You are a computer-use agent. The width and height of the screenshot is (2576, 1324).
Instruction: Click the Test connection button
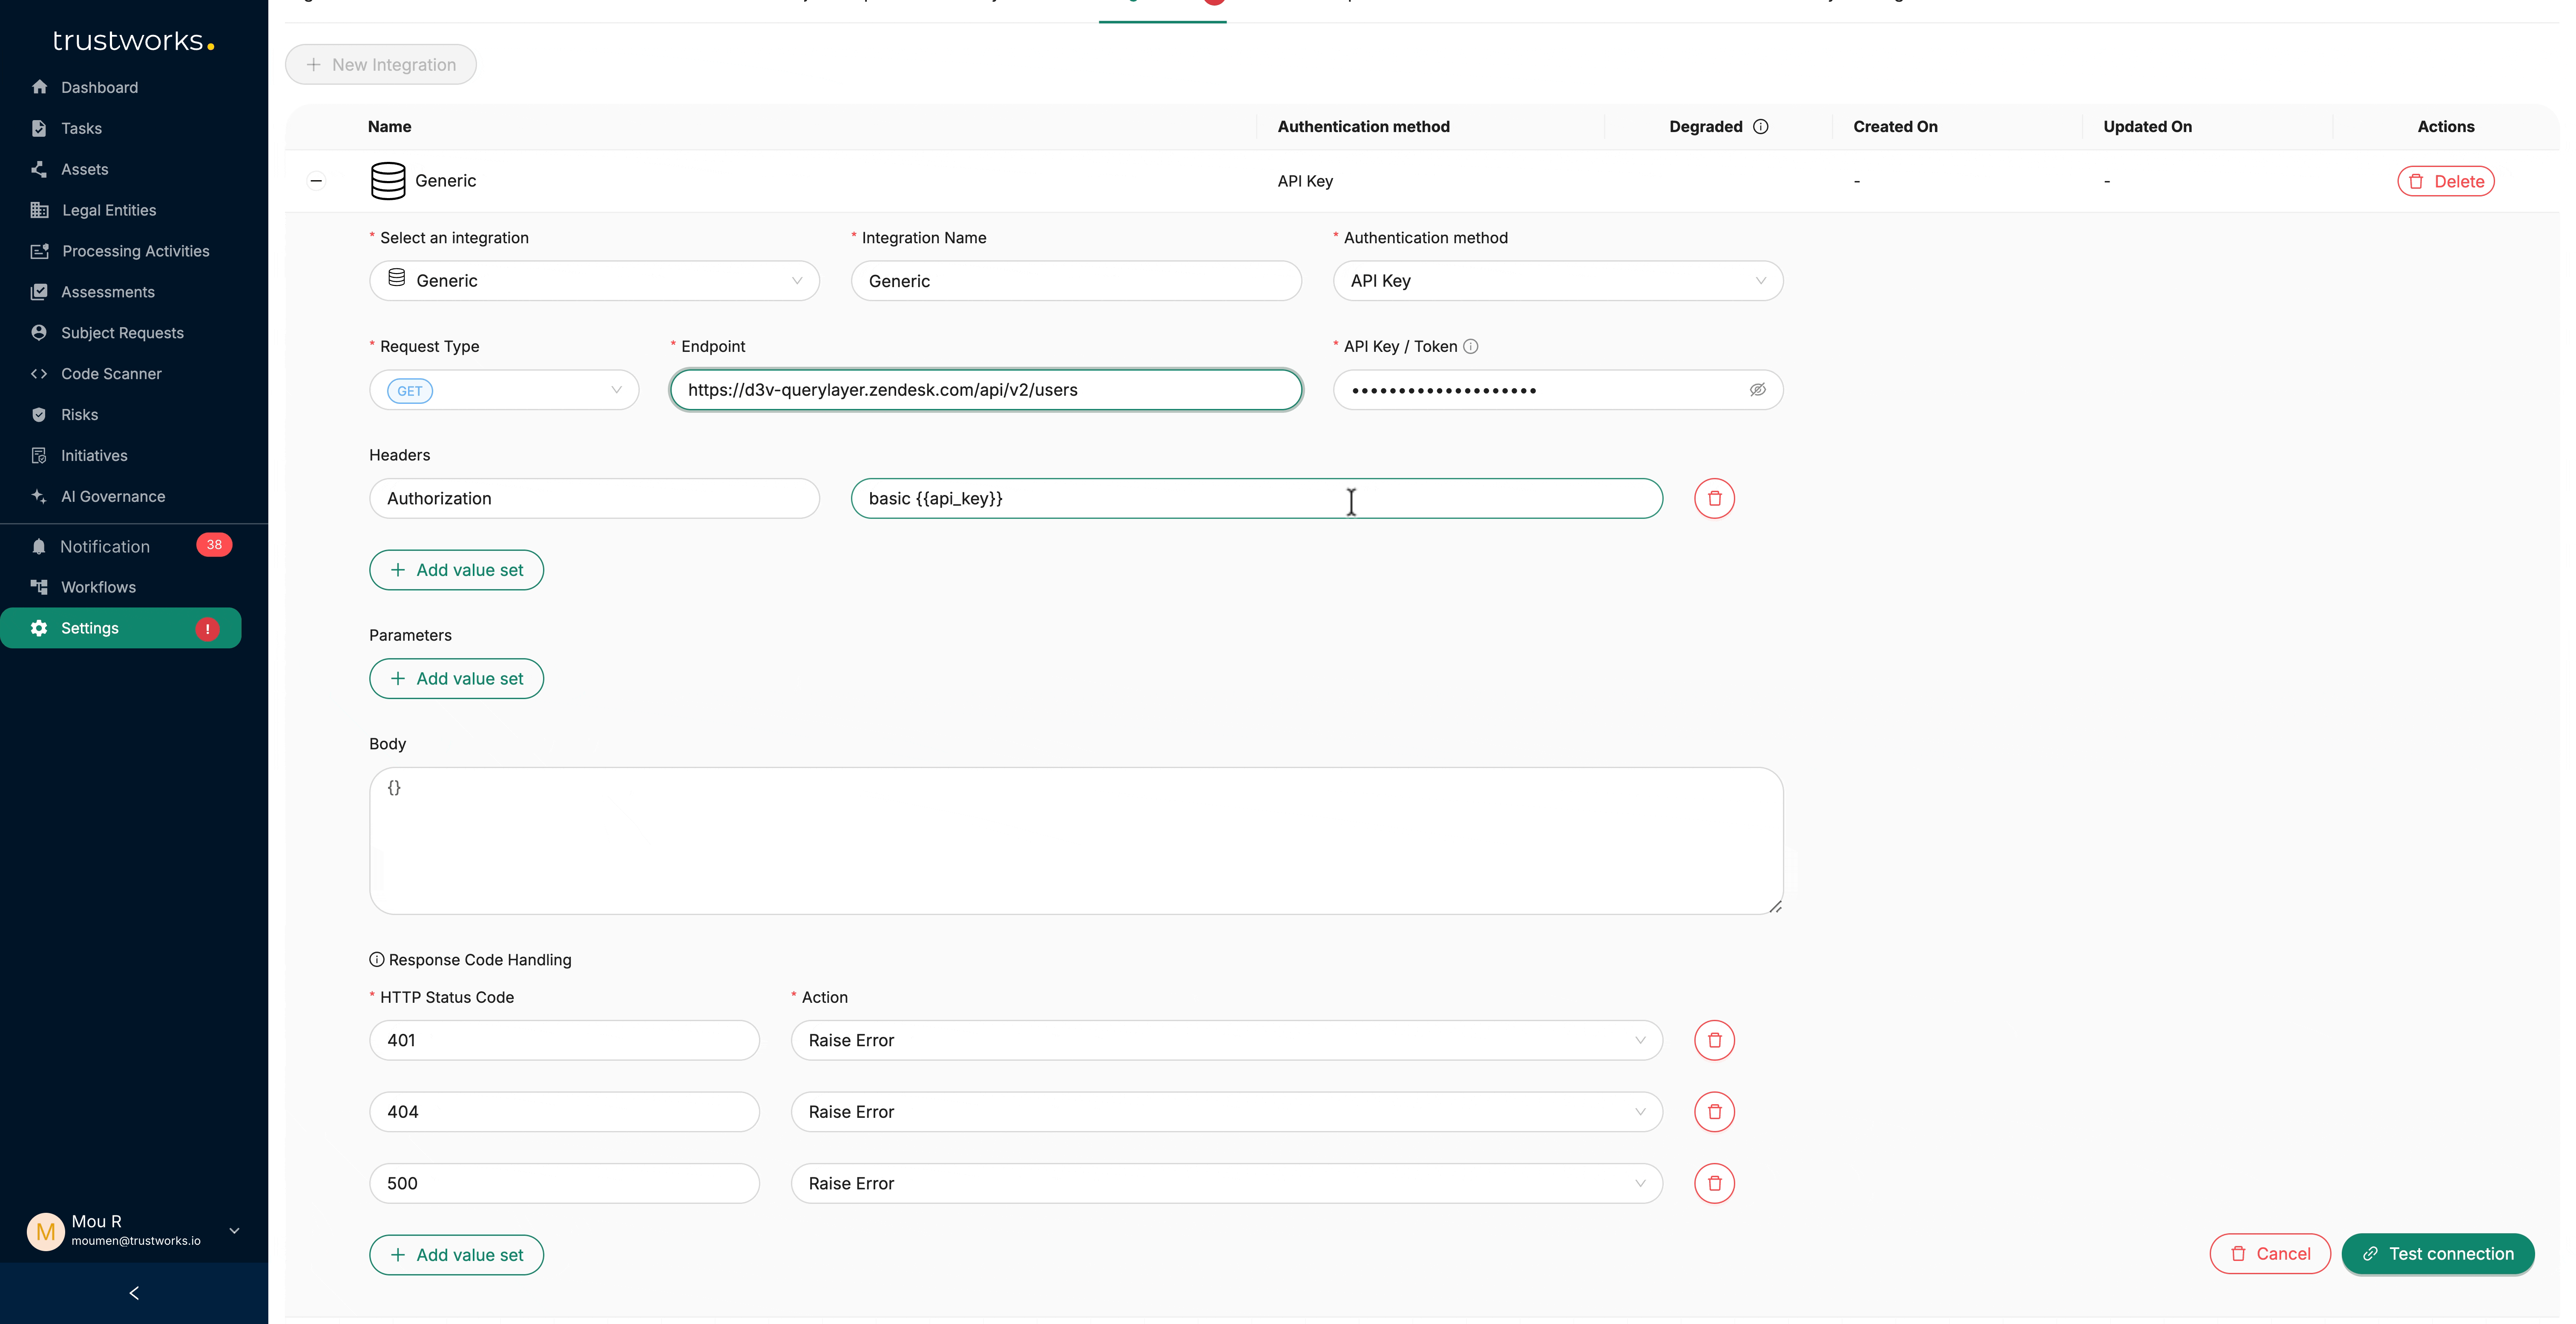pos(2437,1254)
